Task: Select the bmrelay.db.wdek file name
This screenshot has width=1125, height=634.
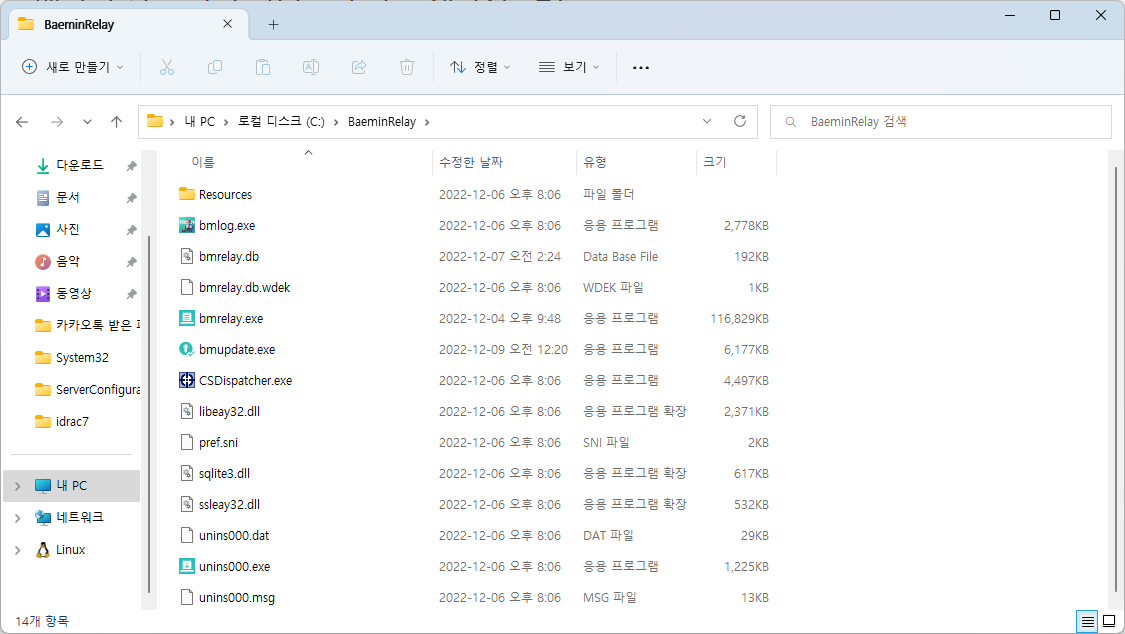Action: [245, 288]
